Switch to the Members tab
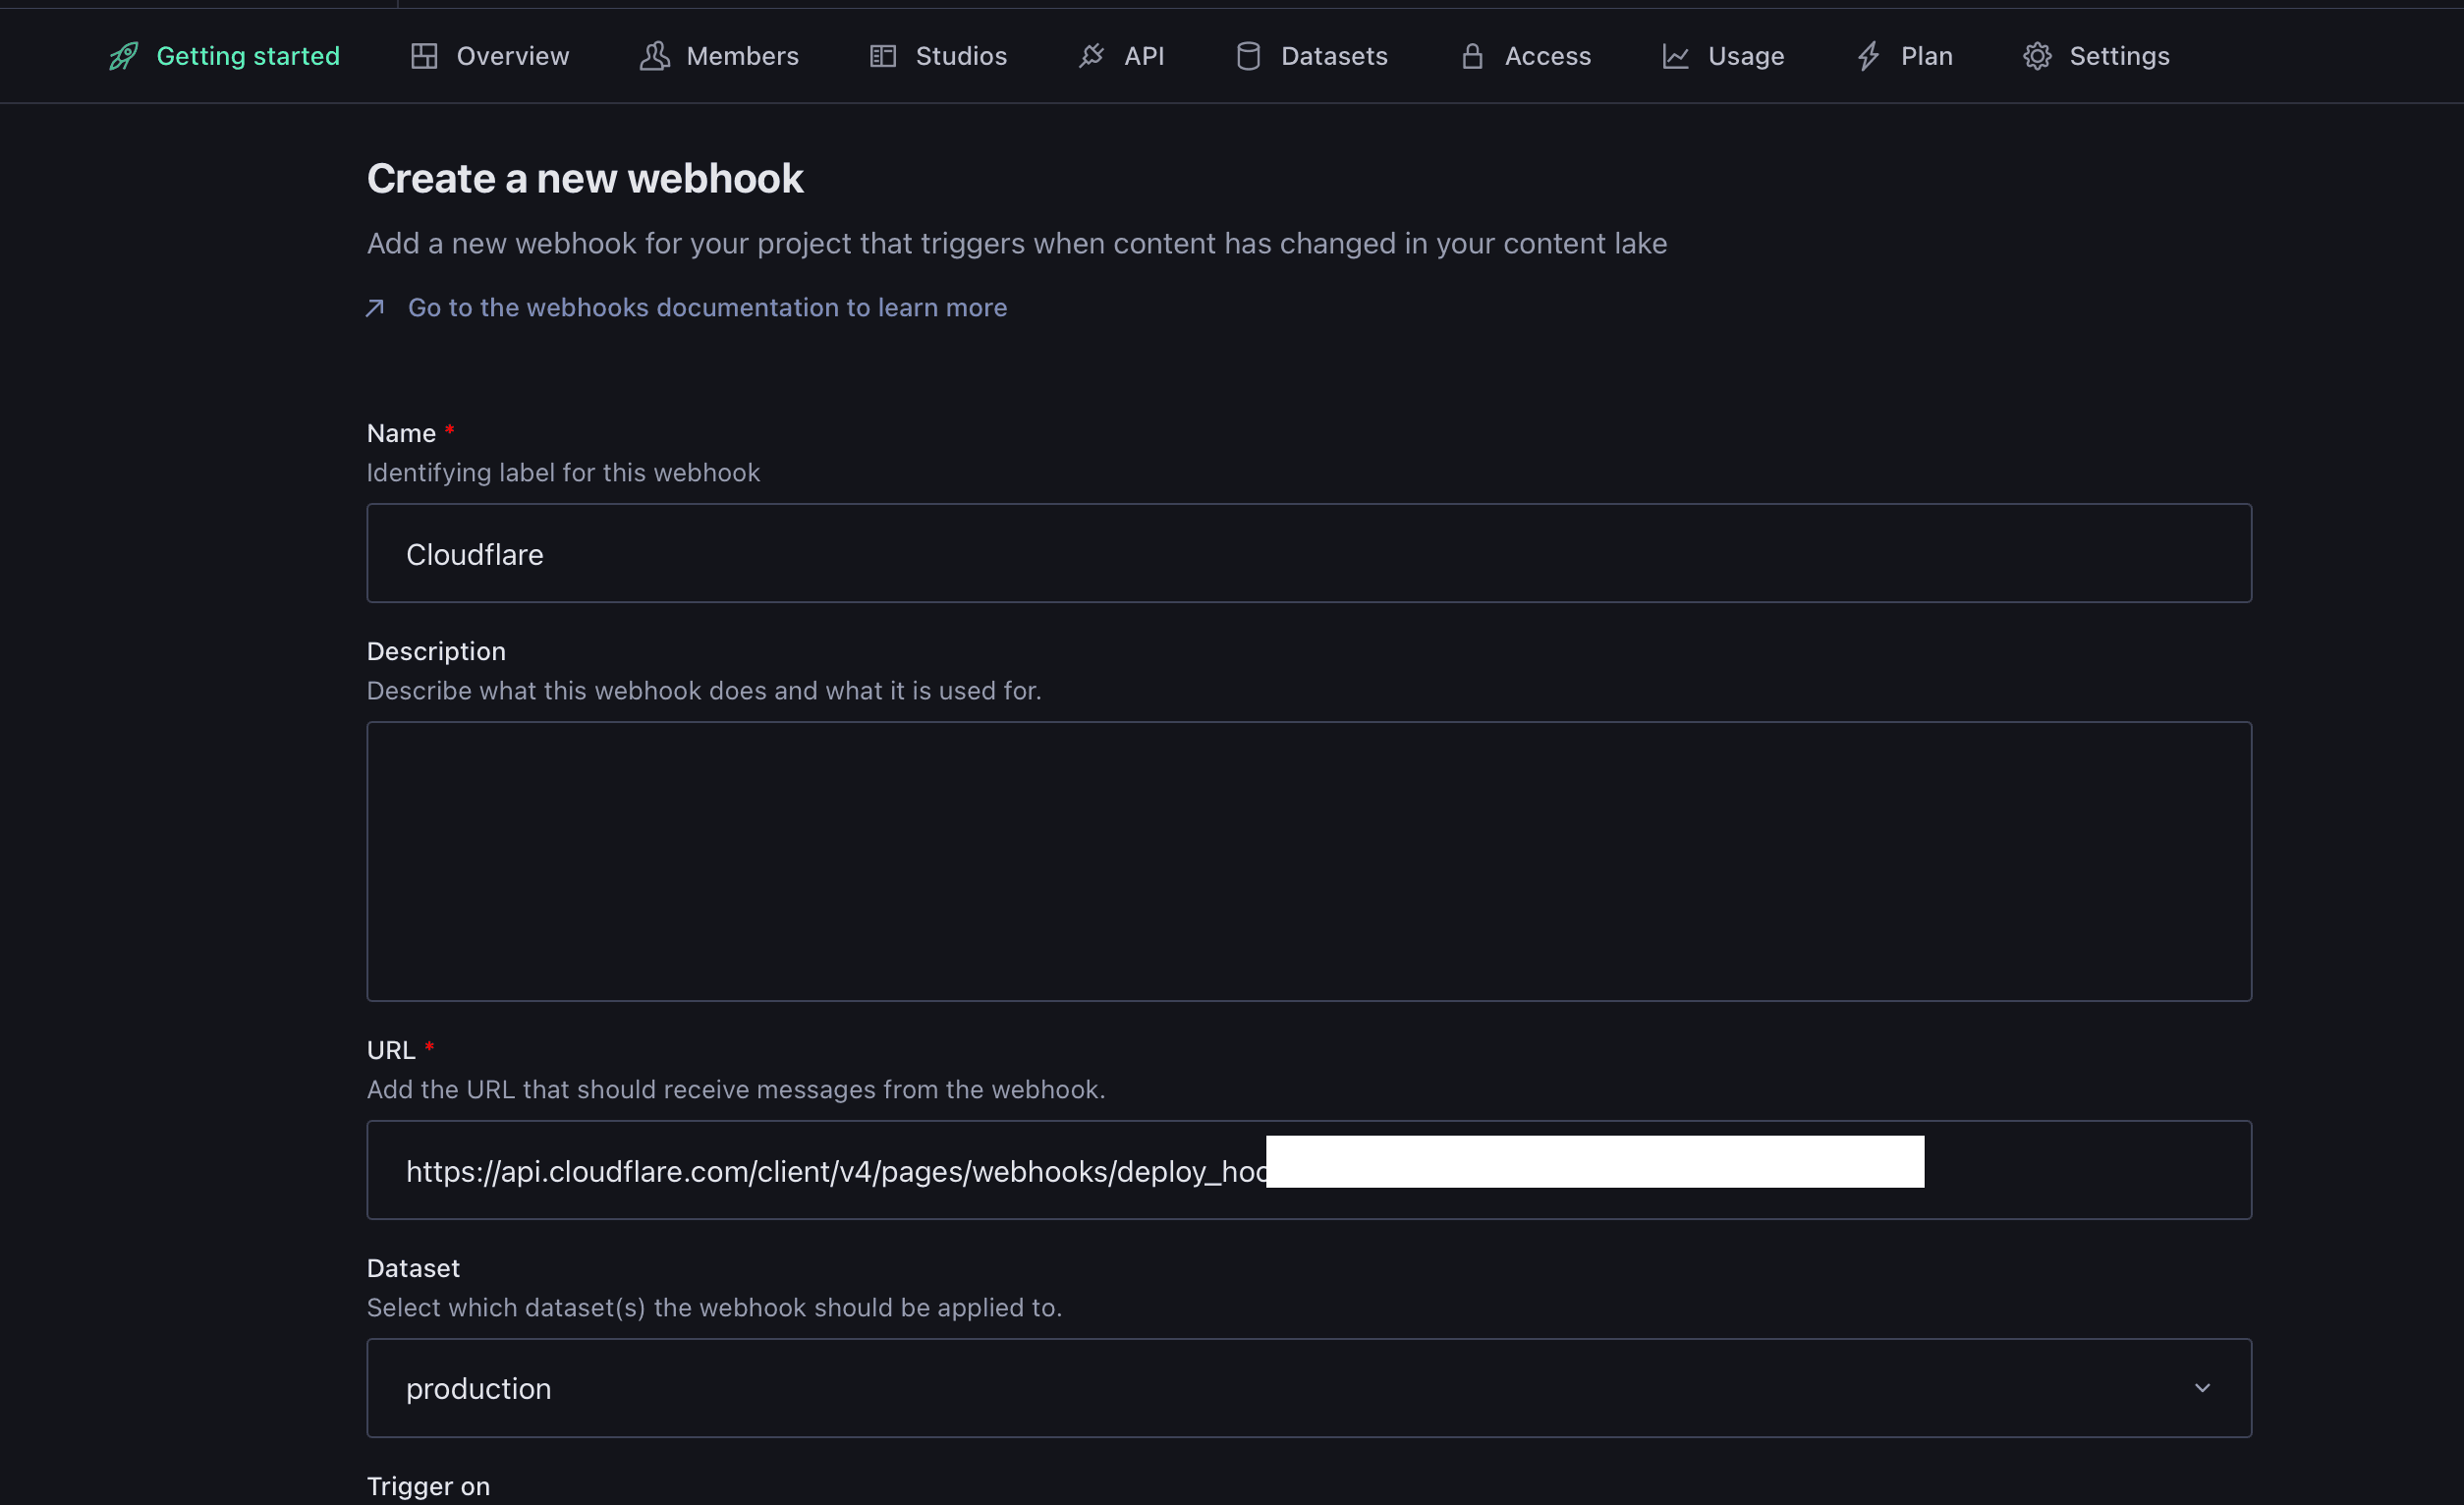Image resolution: width=2464 pixels, height=1505 pixels. pyautogui.click(x=741, y=56)
